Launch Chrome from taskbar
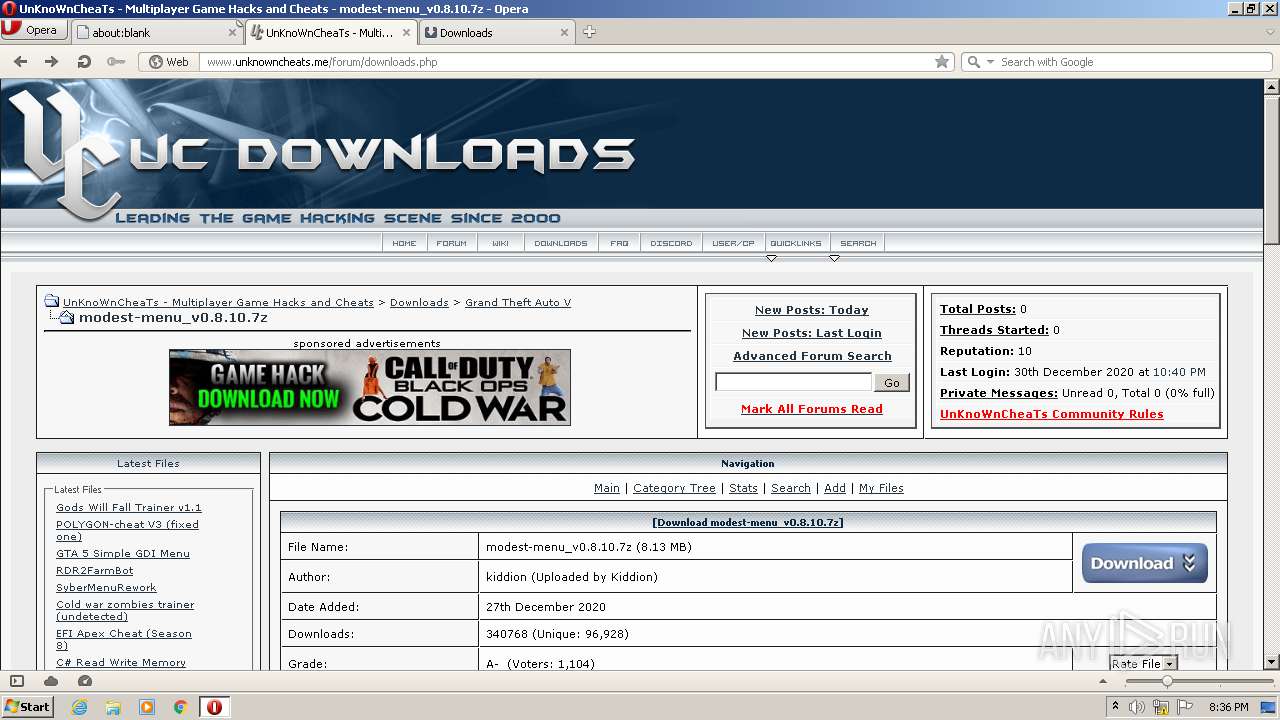The width and height of the screenshot is (1280, 720). (x=180, y=707)
